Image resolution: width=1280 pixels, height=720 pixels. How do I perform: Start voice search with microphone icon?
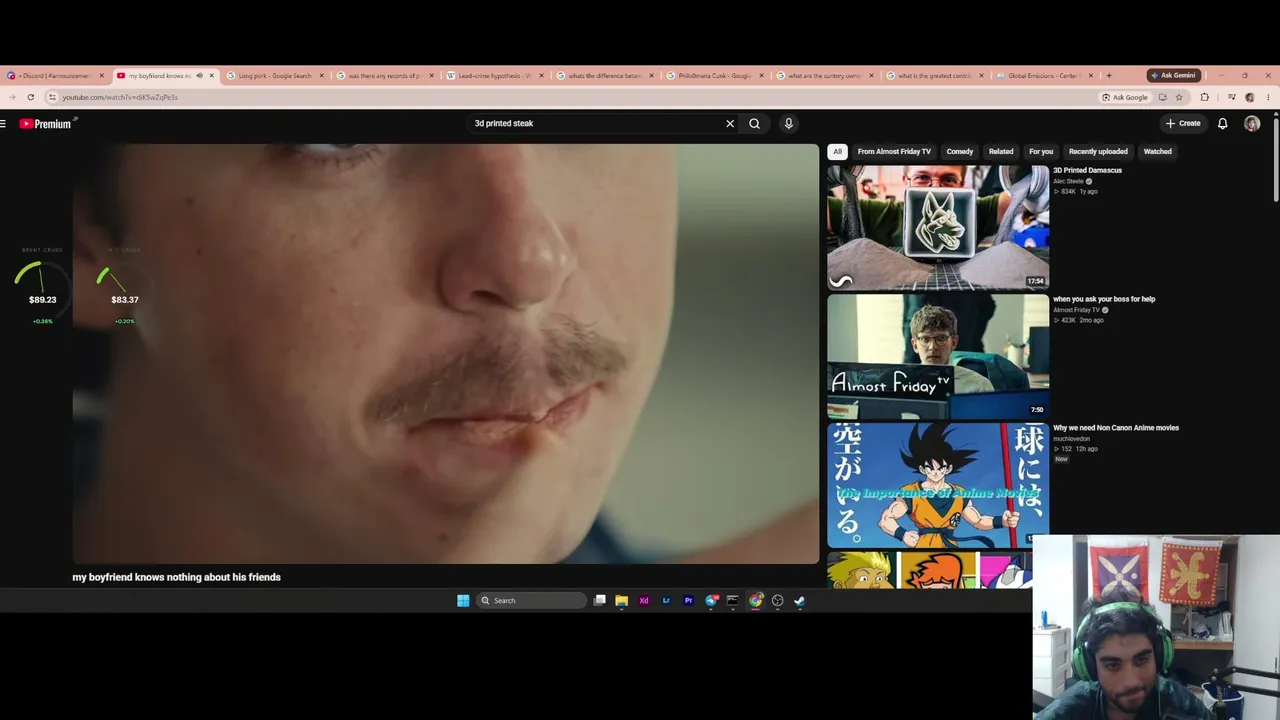click(788, 124)
